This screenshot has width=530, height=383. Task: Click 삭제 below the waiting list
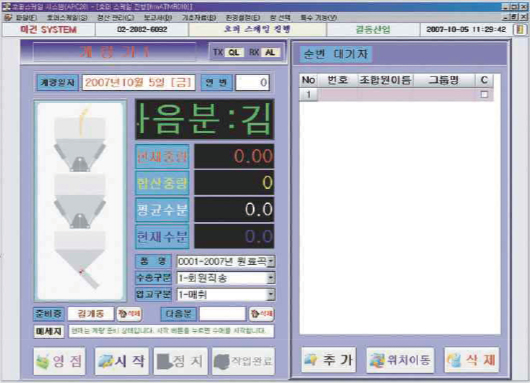472,360
